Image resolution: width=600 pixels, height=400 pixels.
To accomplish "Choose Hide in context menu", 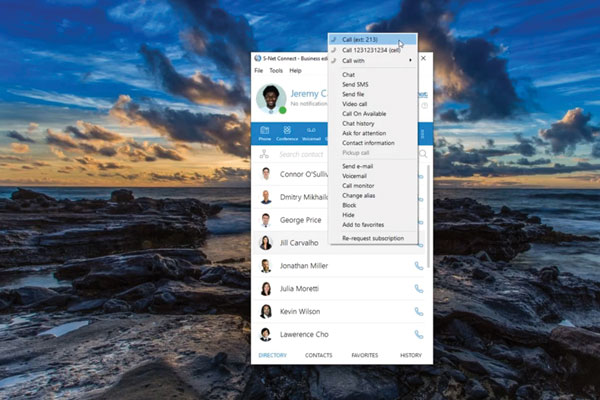I will (x=348, y=215).
